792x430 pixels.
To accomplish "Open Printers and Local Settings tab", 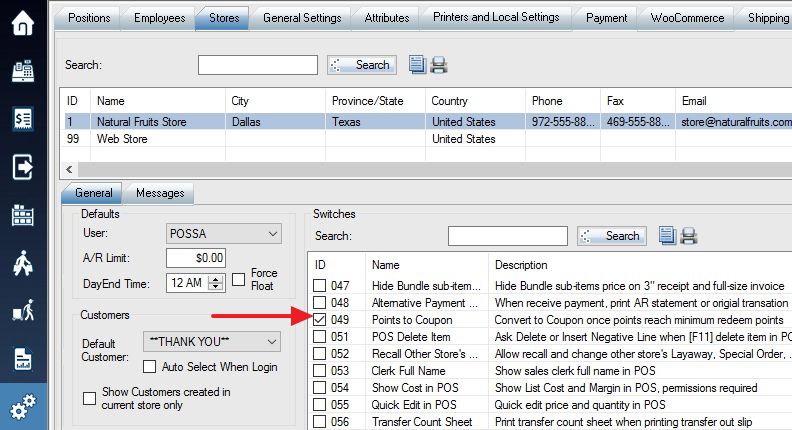I will [x=496, y=17].
